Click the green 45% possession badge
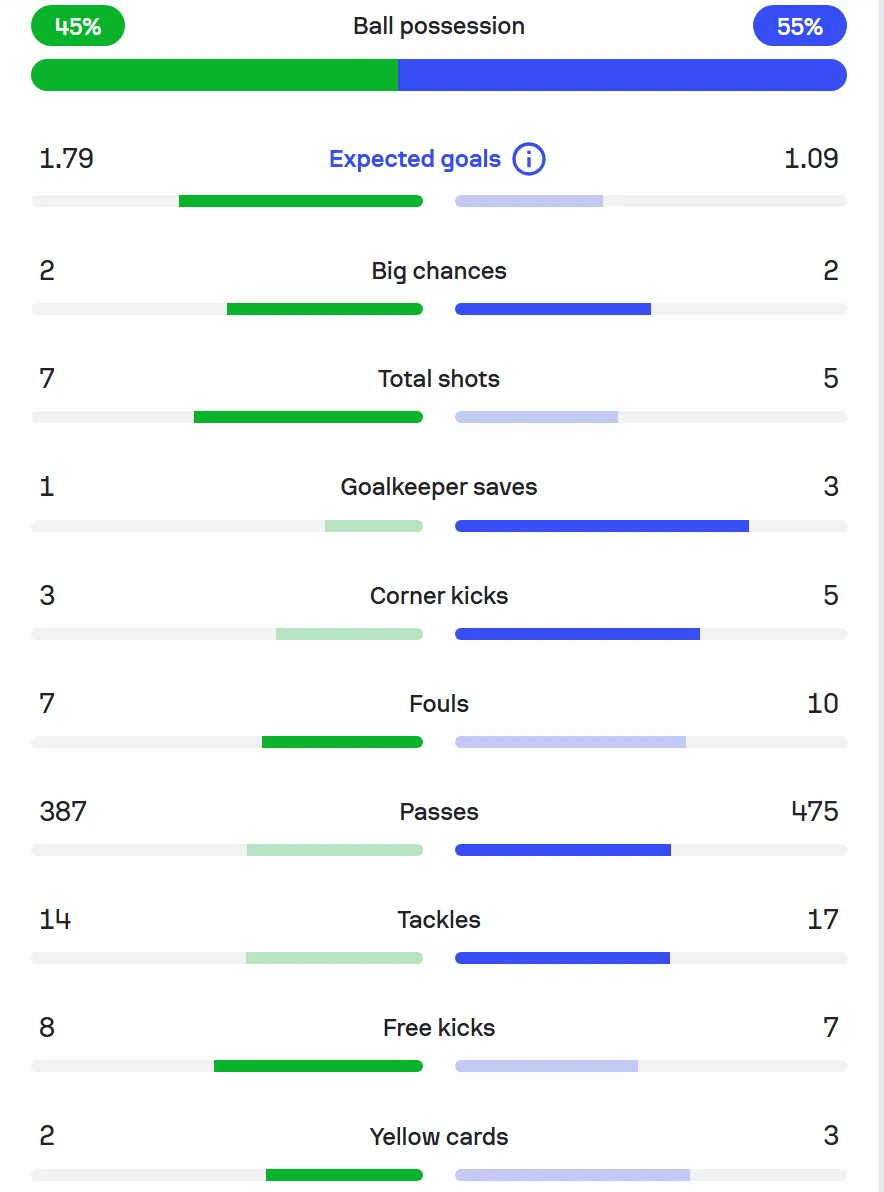Viewport: 884px width, 1192px height. (x=78, y=26)
